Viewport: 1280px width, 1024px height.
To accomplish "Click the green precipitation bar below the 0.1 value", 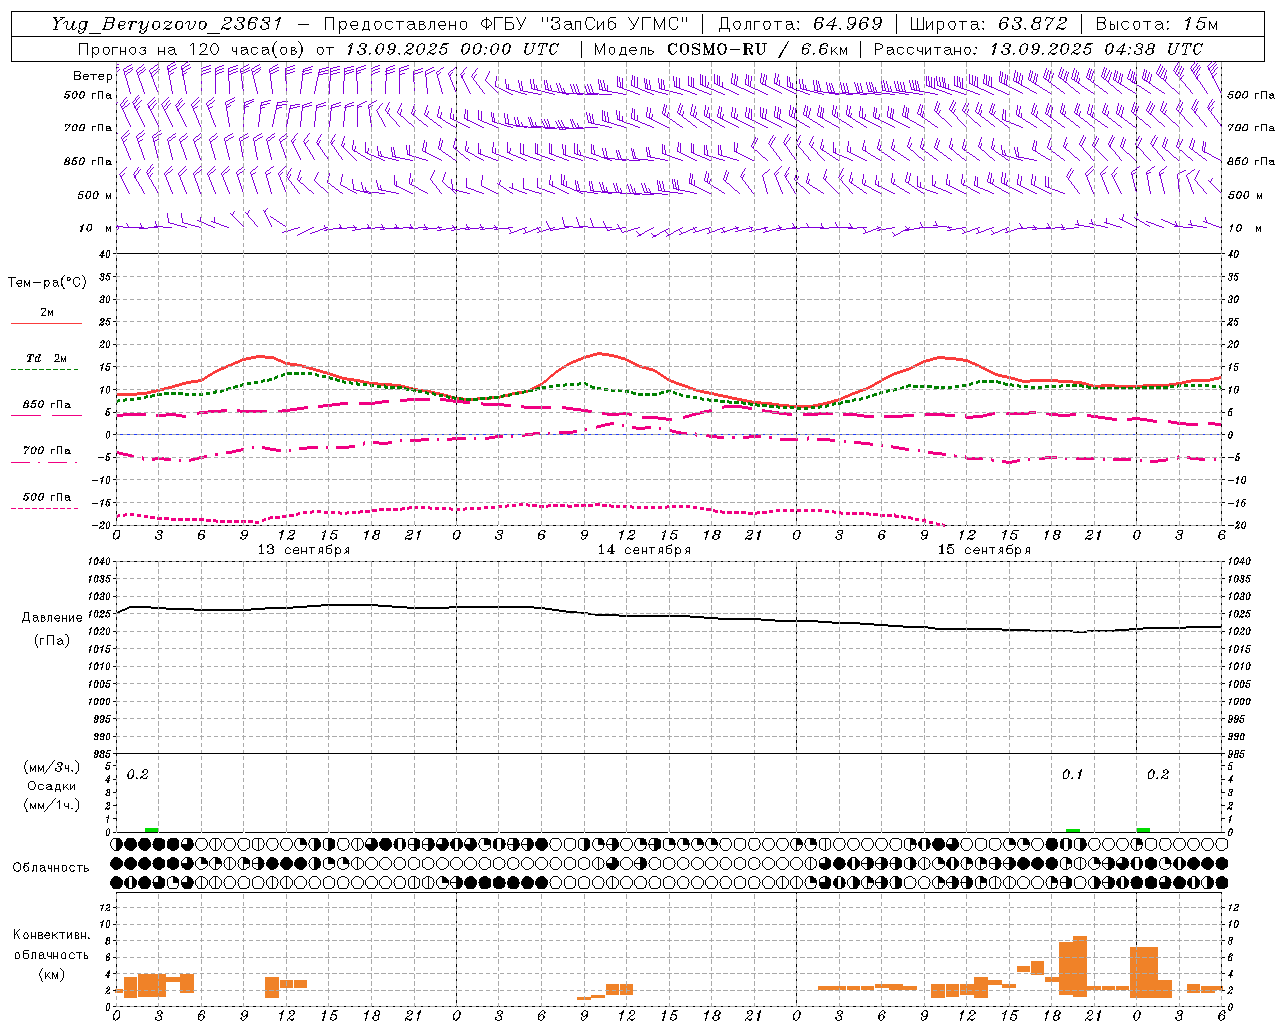I will click(1073, 830).
